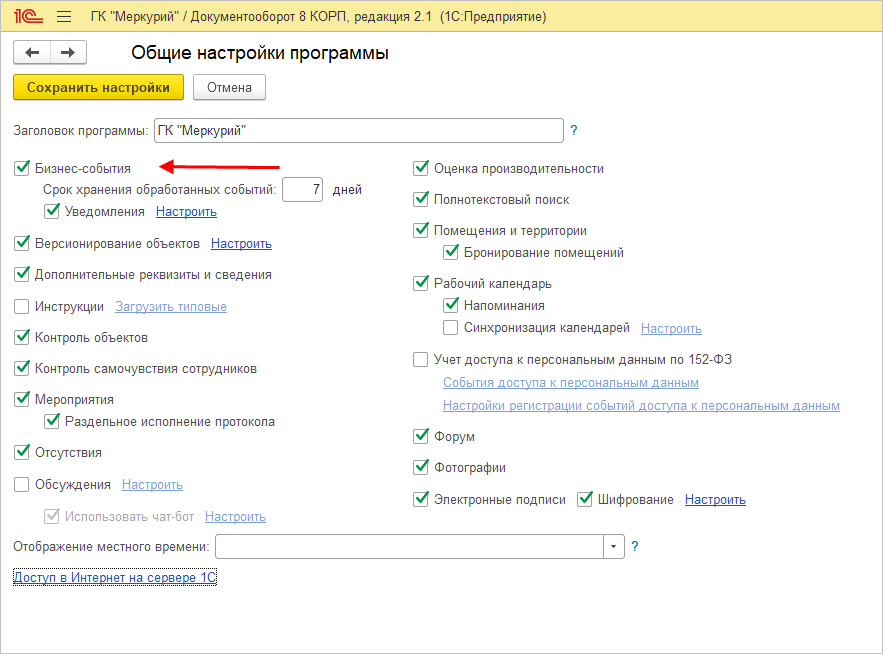Click the window title text ГК Меркурий Документооборот
The width and height of the screenshot is (883, 654).
point(318,17)
